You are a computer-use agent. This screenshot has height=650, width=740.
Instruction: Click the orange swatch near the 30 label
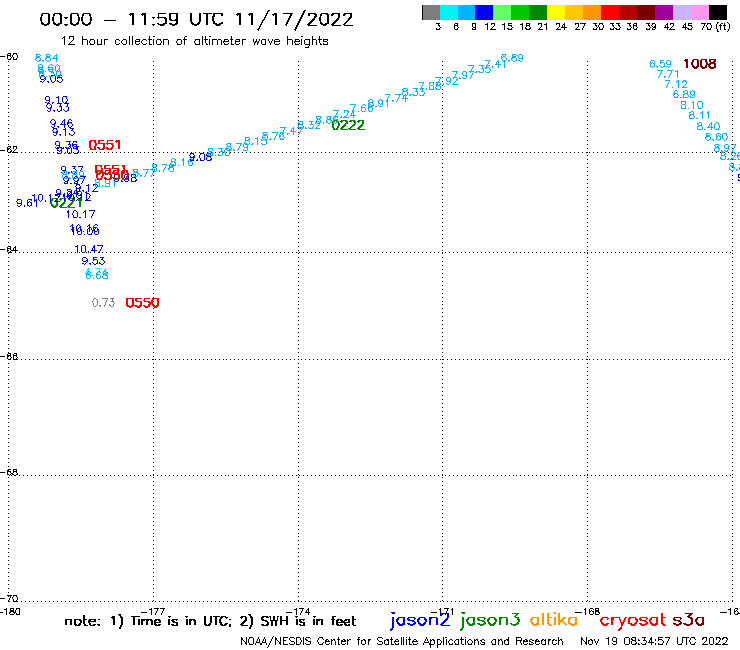click(x=592, y=12)
